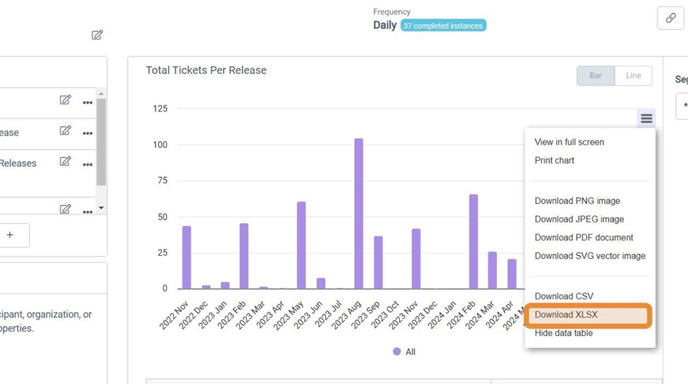The image size is (688, 384).
Task: Choose Download JPEG image
Action: point(579,219)
